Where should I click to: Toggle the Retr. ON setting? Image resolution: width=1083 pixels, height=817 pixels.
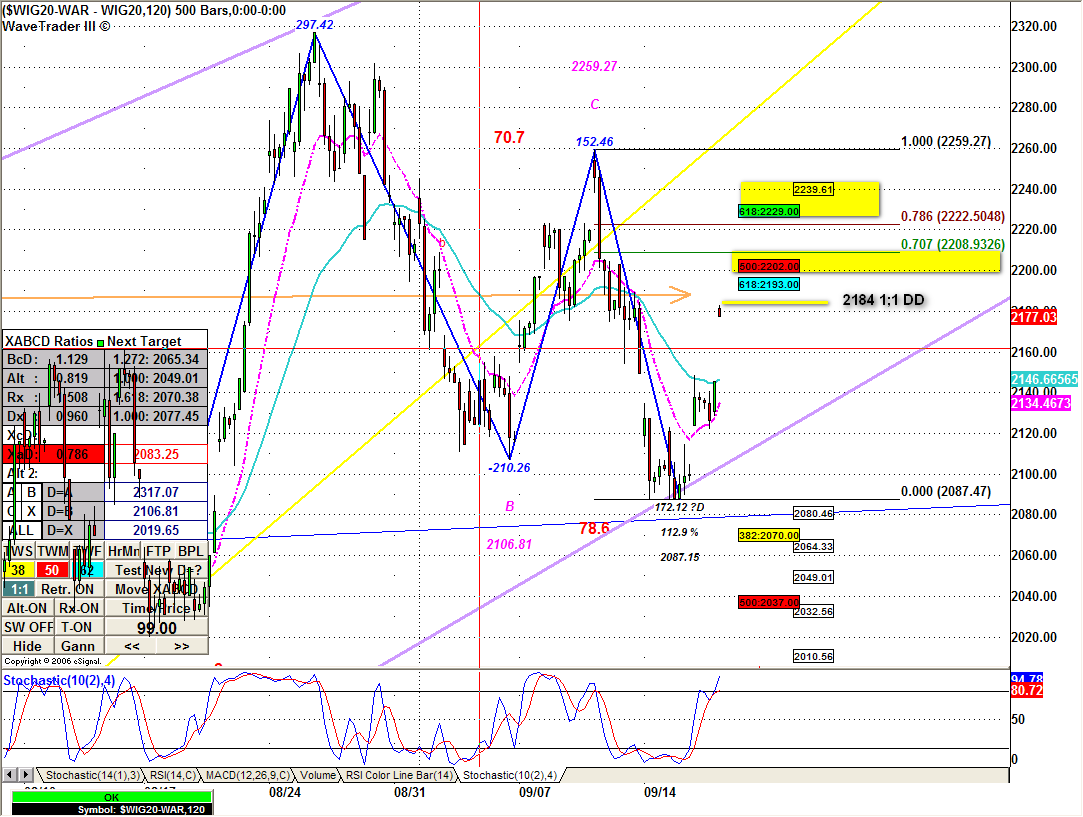(69, 589)
